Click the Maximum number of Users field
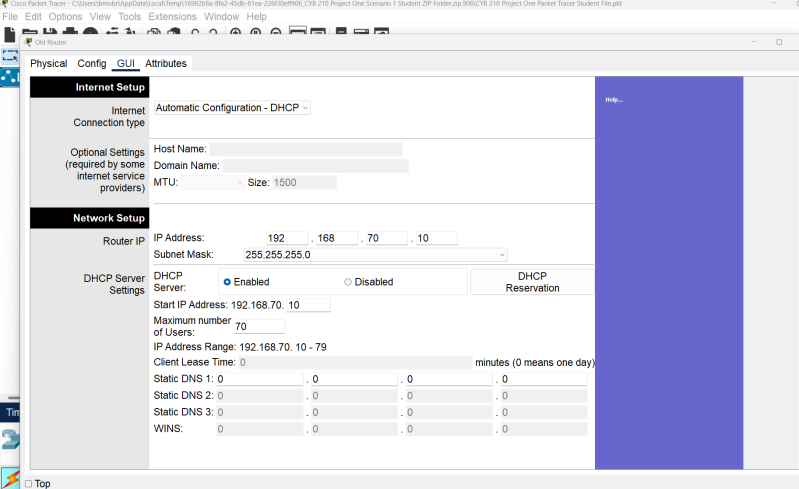 point(260,326)
